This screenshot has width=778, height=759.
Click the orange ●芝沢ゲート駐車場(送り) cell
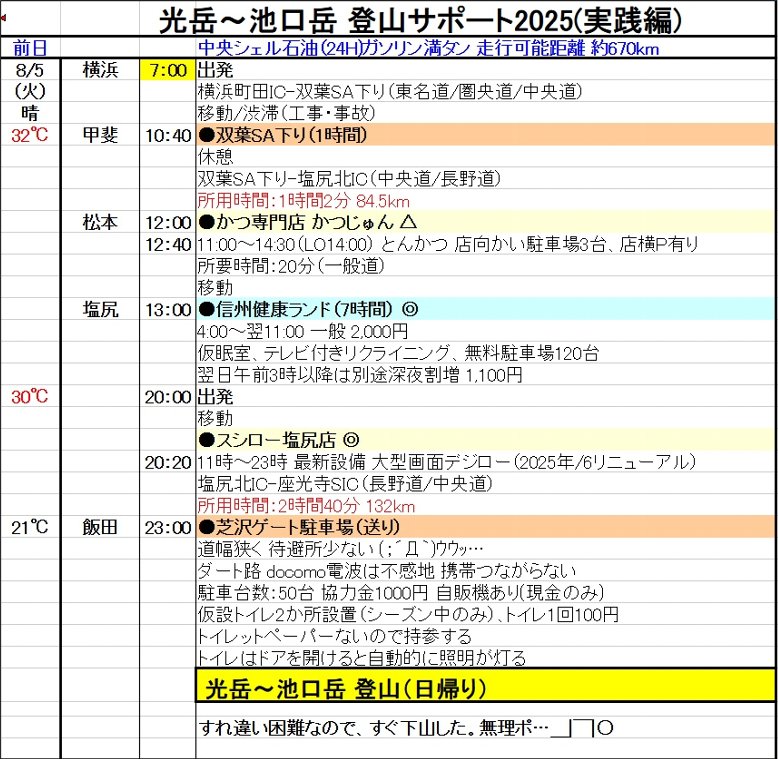tap(485, 527)
